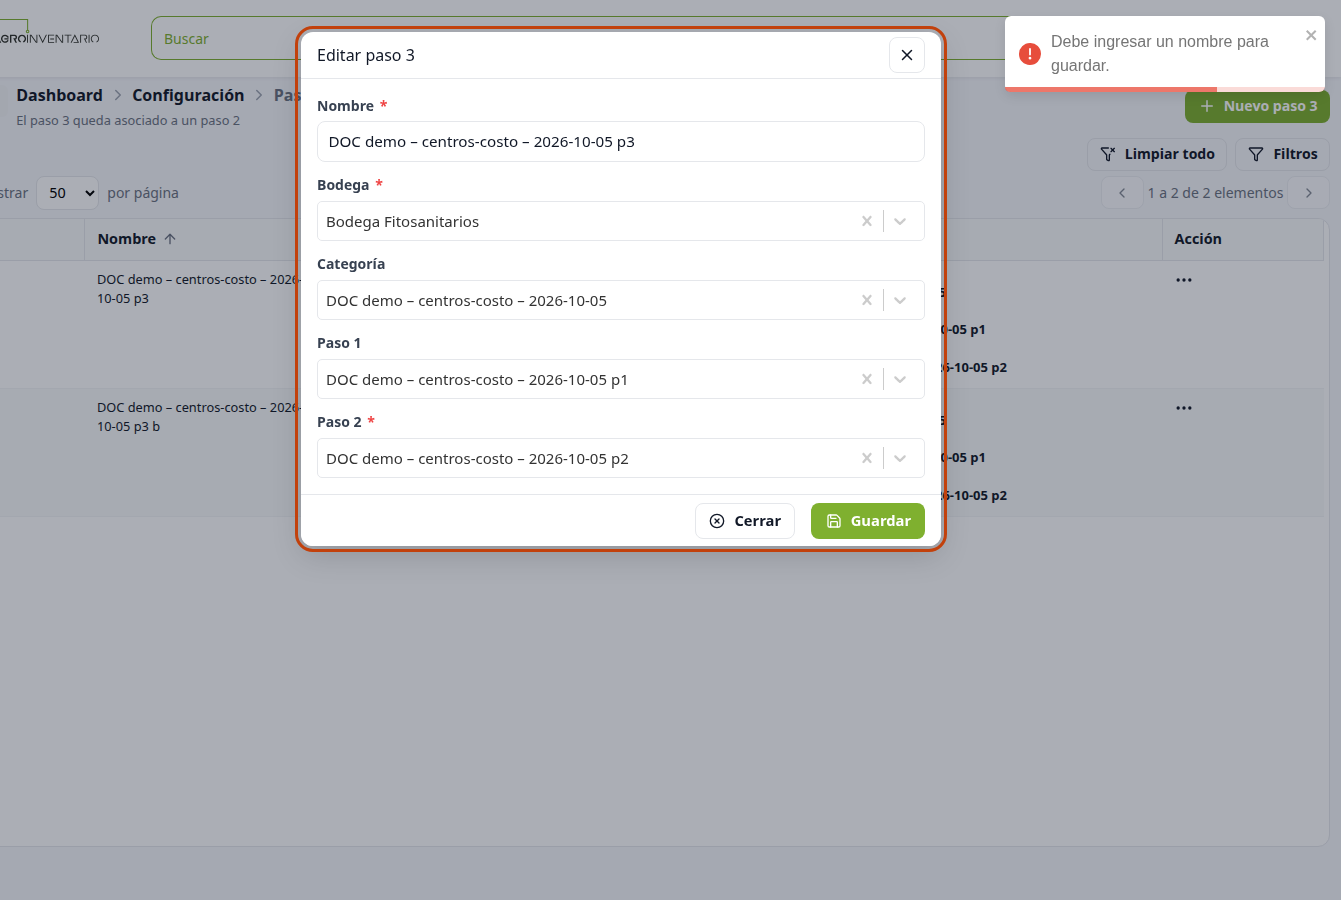Save changes with Guardar button
Image resolution: width=1341 pixels, height=900 pixels.
click(868, 521)
